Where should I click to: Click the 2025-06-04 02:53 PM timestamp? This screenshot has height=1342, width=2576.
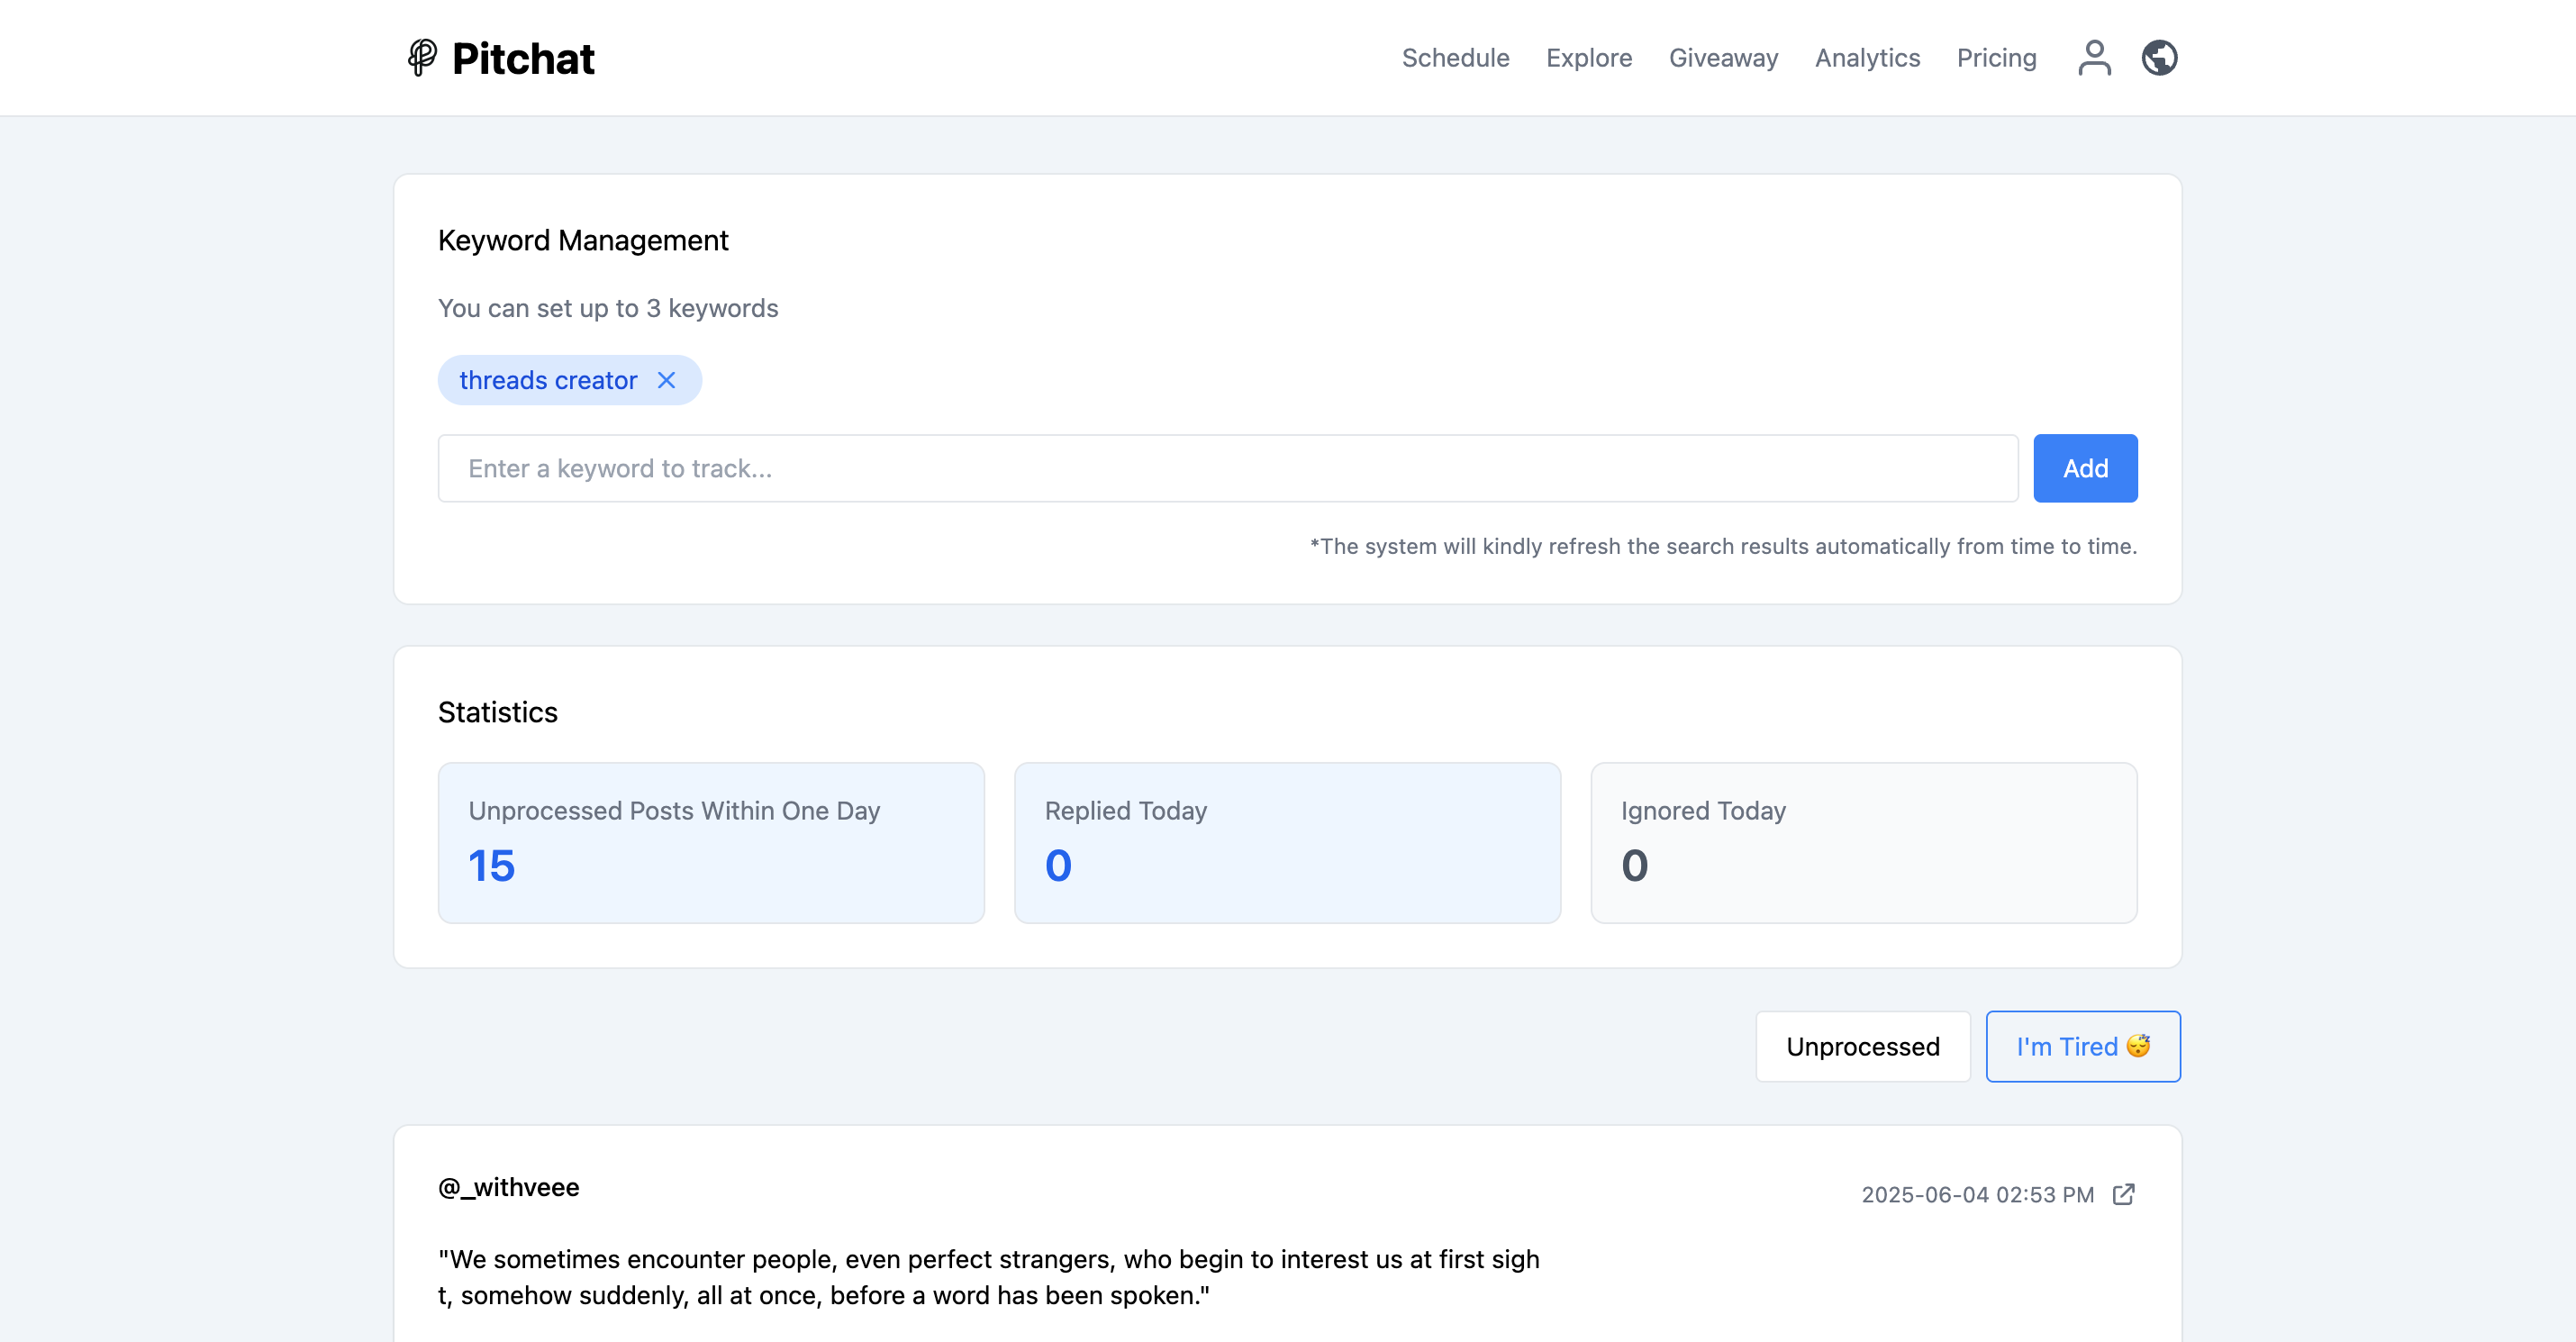click(1977, 1194)
